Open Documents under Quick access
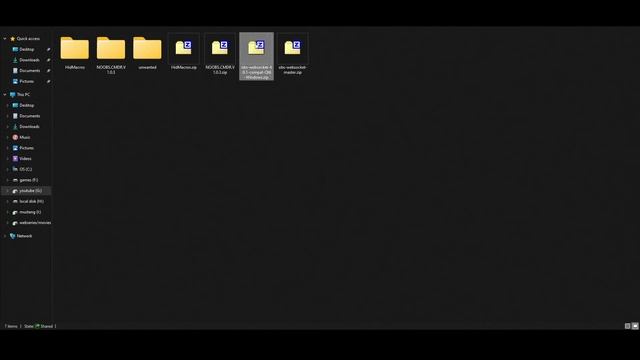640x360 pixels. [26, 71]
